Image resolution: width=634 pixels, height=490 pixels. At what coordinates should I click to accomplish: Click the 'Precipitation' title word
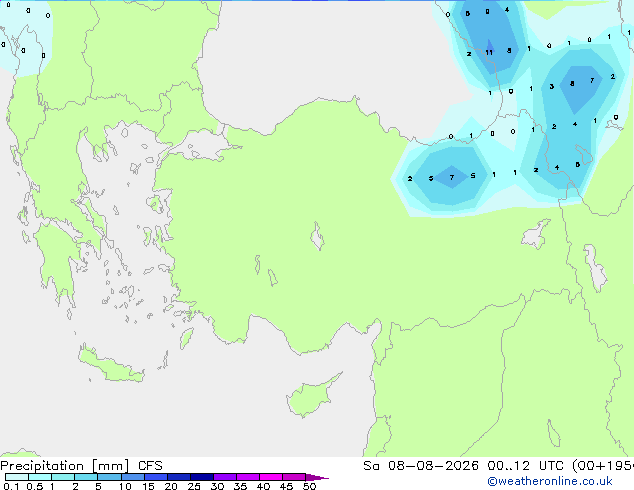tap(42, 466)
